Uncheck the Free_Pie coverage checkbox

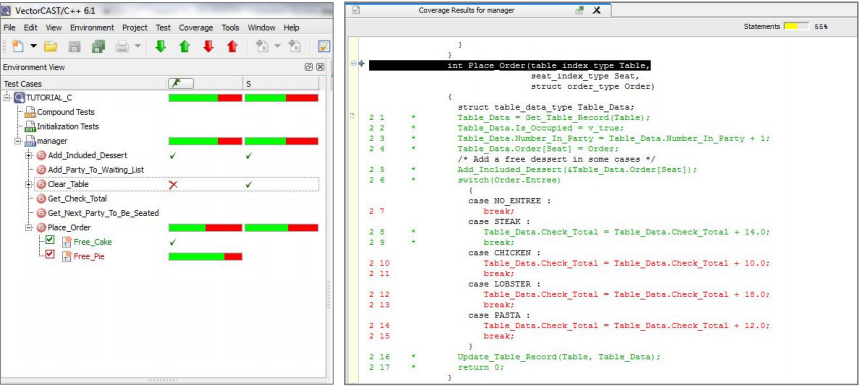pos(50,255)
